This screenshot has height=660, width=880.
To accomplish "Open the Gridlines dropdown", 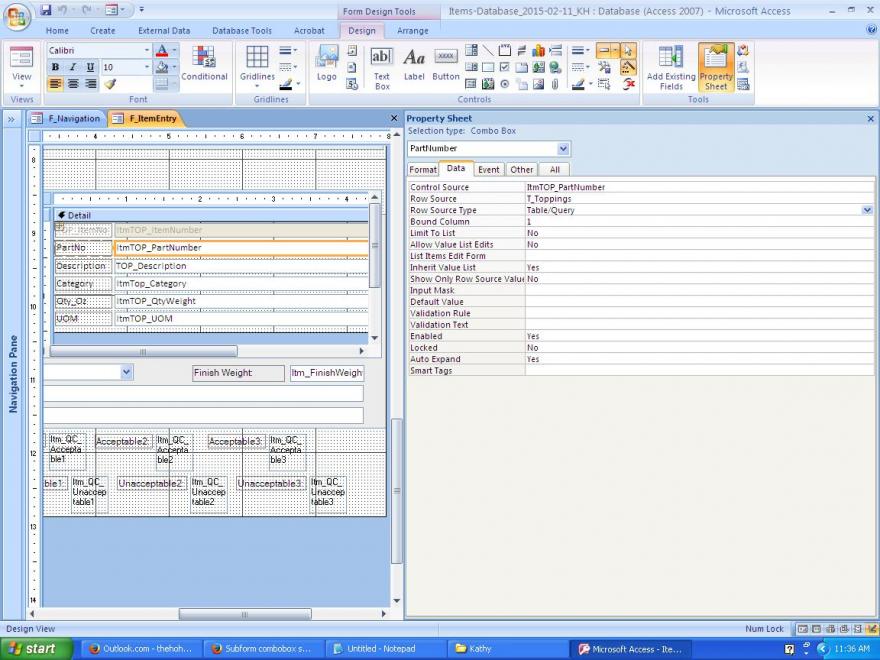I will [257, 86].
